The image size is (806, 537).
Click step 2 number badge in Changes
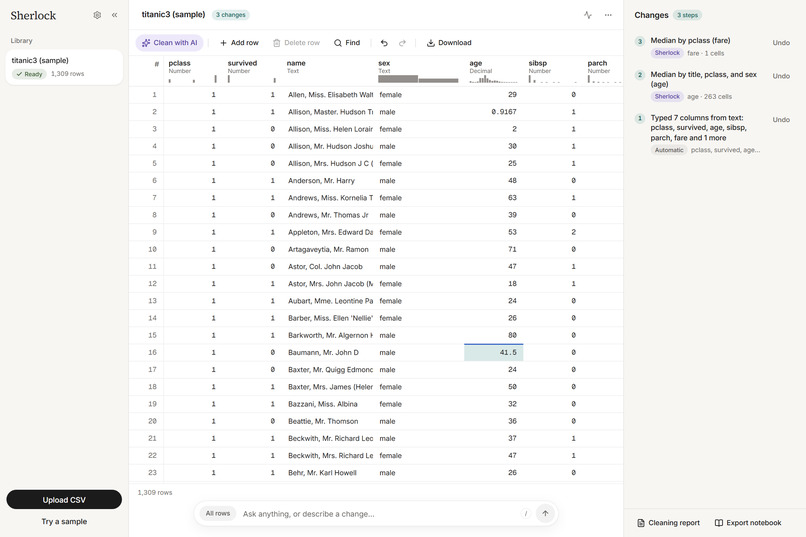point(640,75)
